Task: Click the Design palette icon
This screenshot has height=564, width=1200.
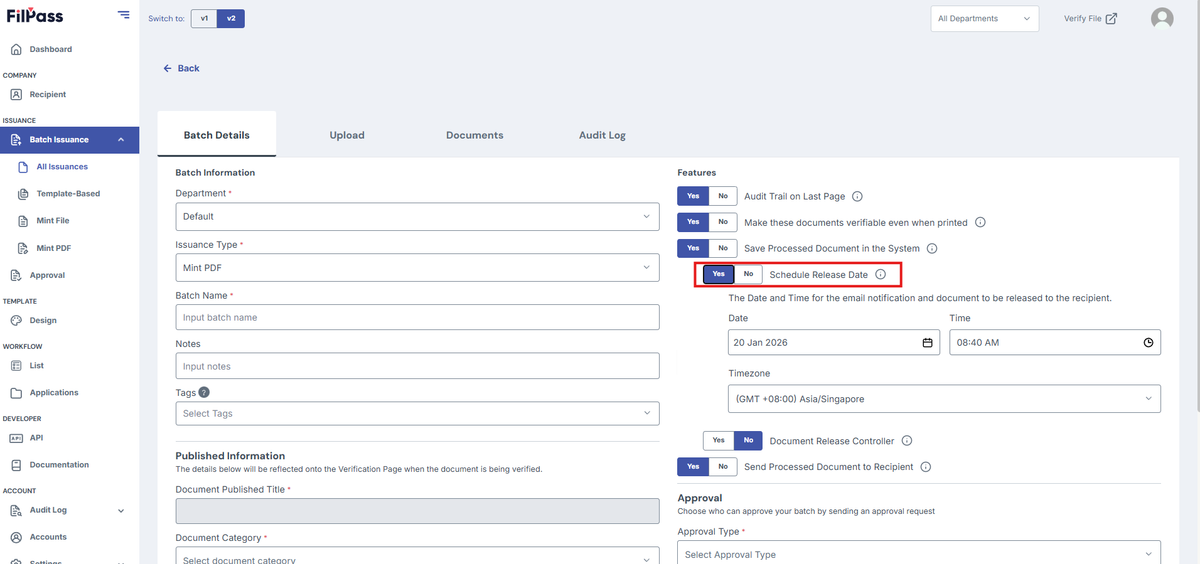Action: (16, 320)
